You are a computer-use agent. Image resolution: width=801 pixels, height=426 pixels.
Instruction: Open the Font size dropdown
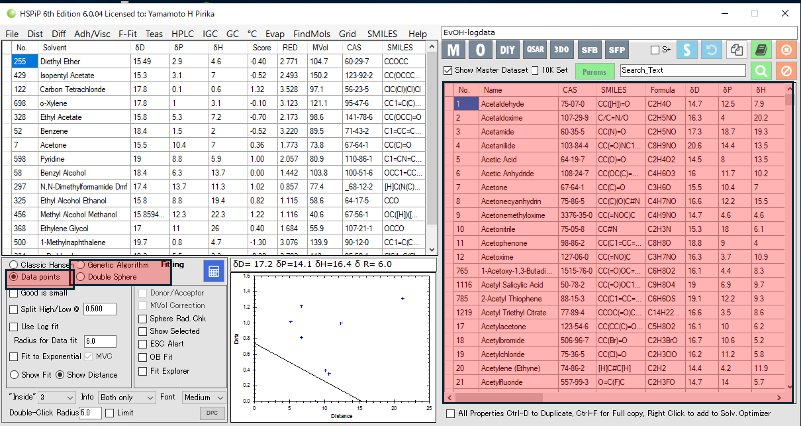[203, 397]
